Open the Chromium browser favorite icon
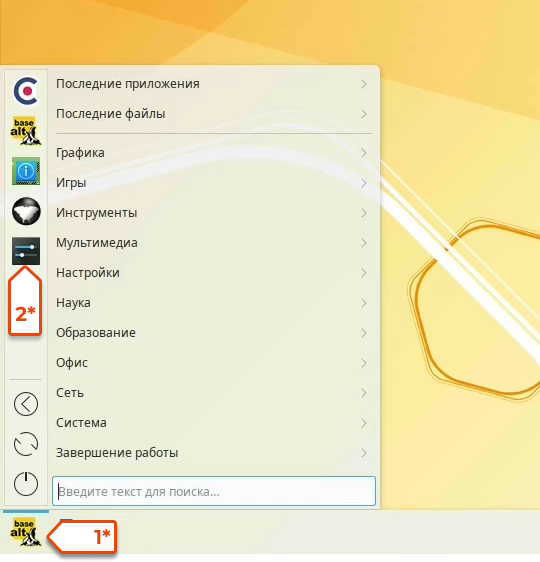This screenshot has height=562, width=540. pos(26,91)
